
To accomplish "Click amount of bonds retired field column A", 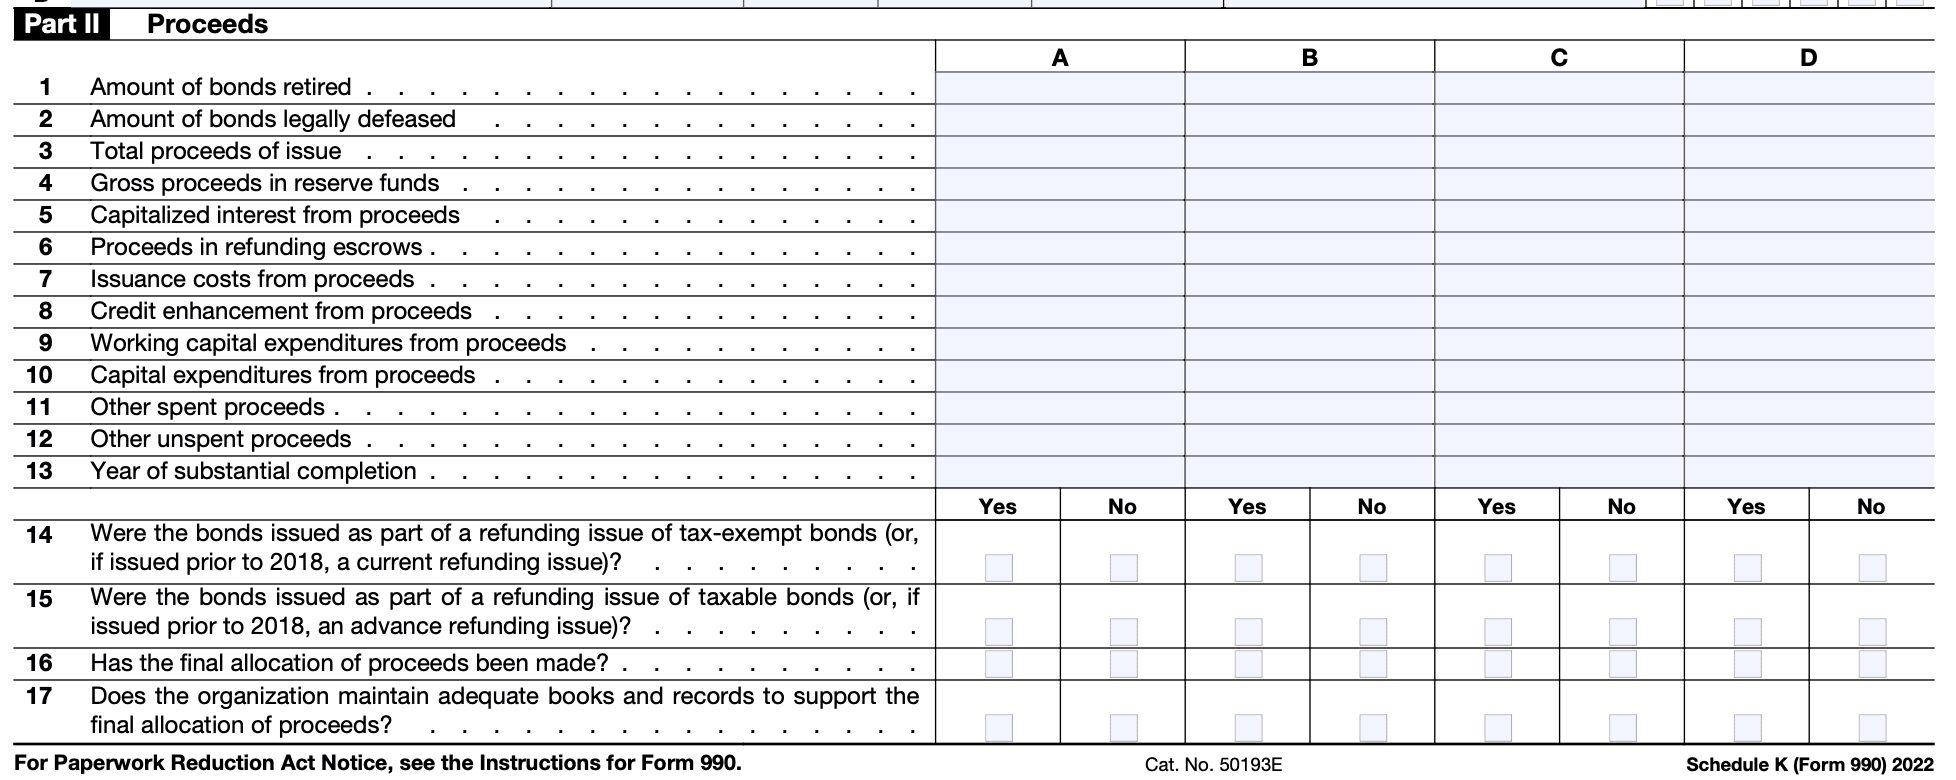I will (x=1060, y=88).
